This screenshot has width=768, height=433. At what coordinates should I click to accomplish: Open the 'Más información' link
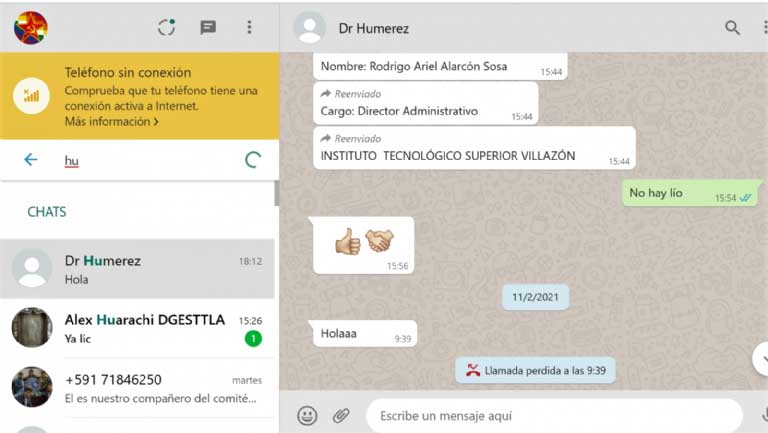pos(111,122)
